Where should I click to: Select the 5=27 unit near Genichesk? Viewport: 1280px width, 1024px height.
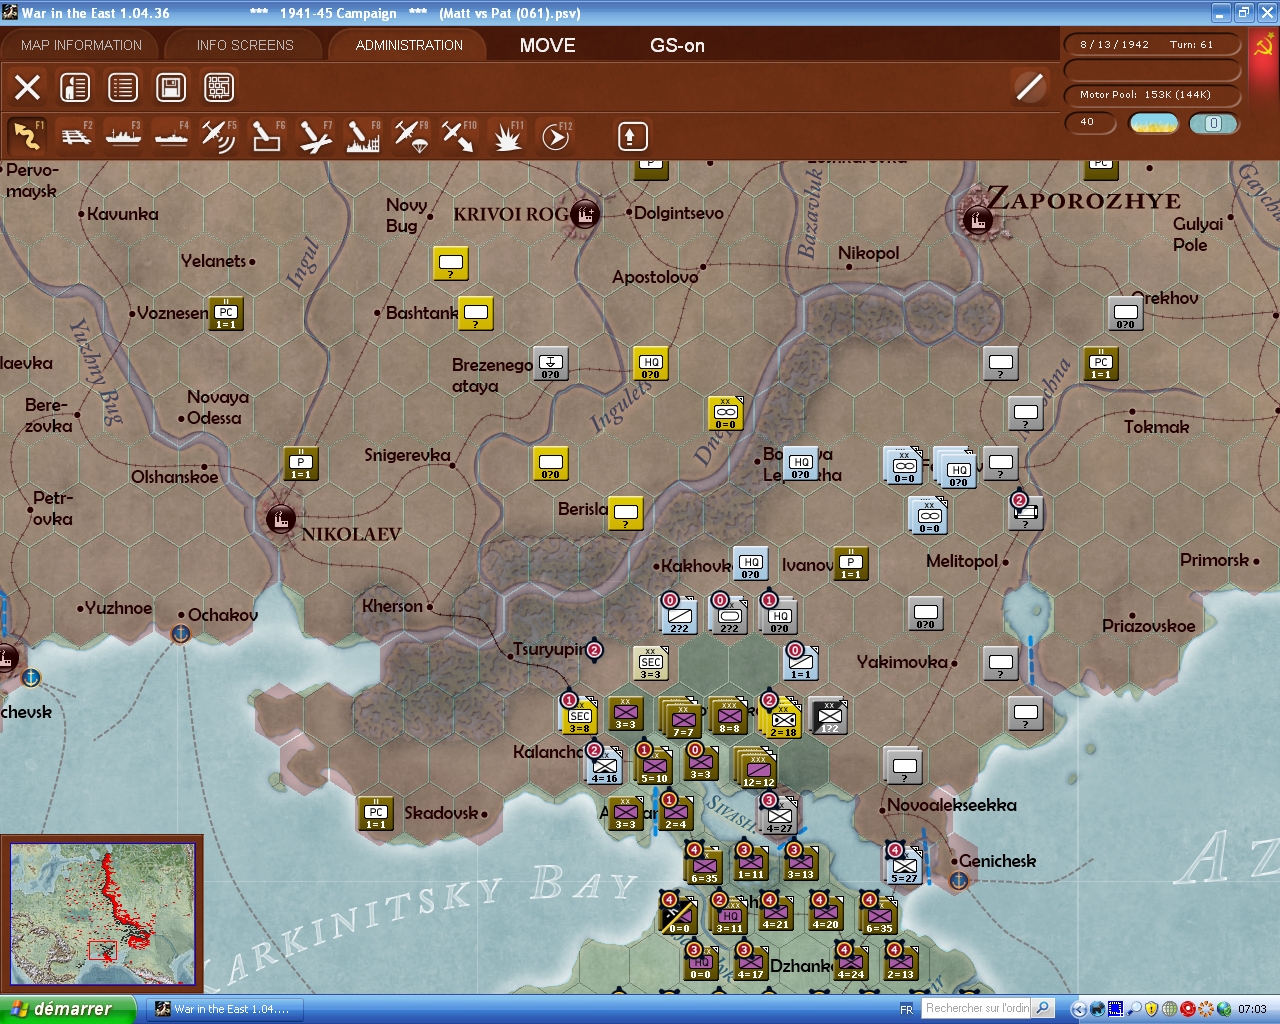point(903,865)
